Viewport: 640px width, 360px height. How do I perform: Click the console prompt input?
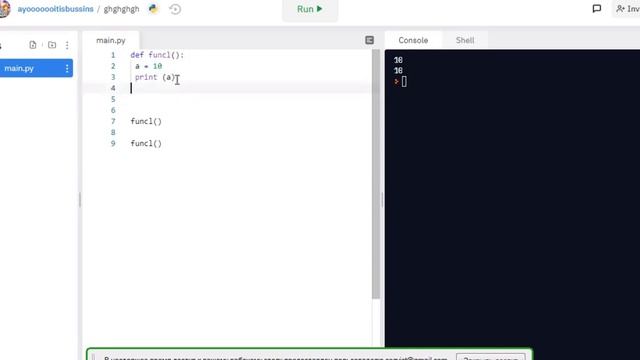pos(404,82)
